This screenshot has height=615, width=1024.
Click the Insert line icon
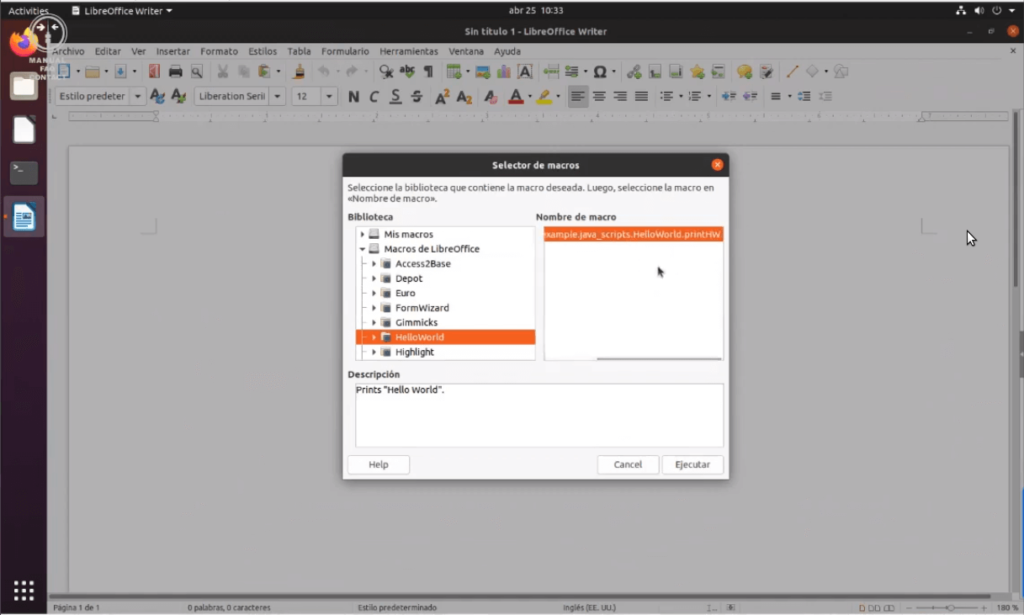pos(792,72)
